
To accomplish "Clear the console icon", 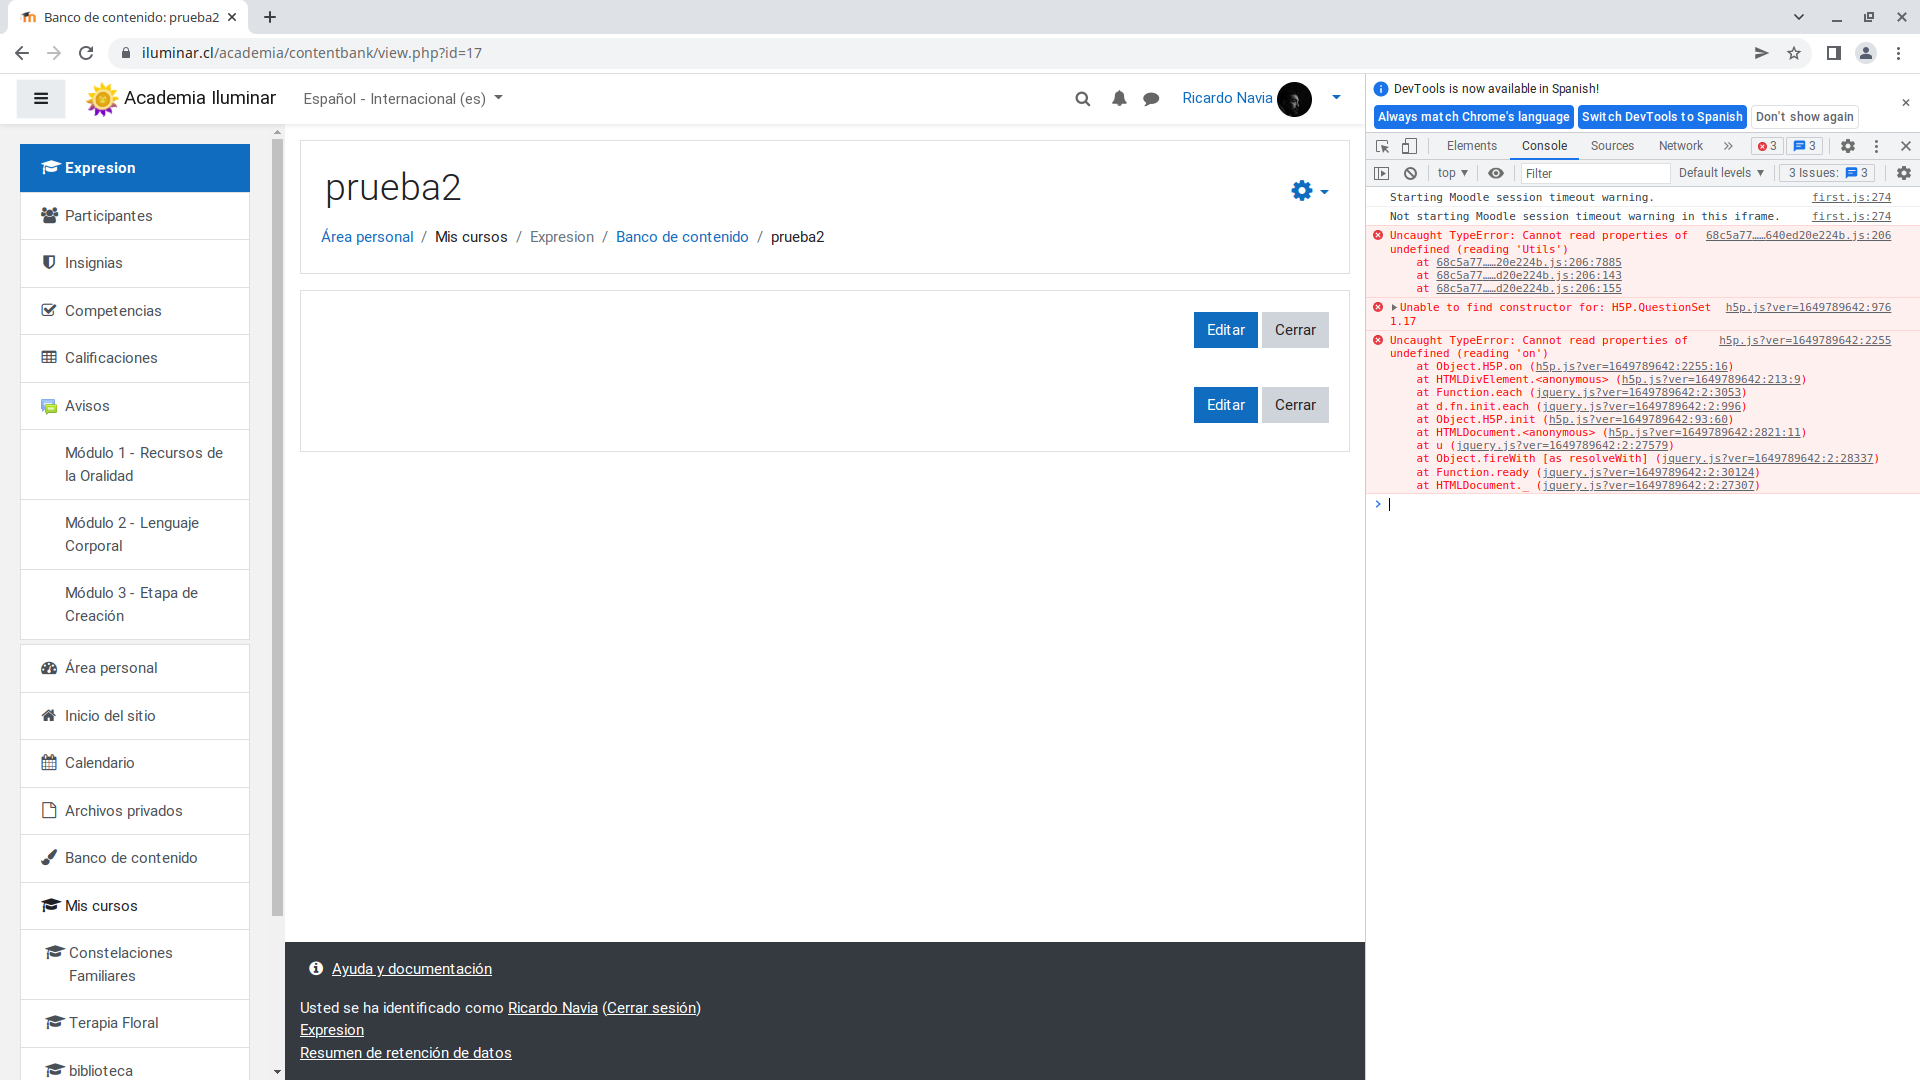I will pos(1410,173).
